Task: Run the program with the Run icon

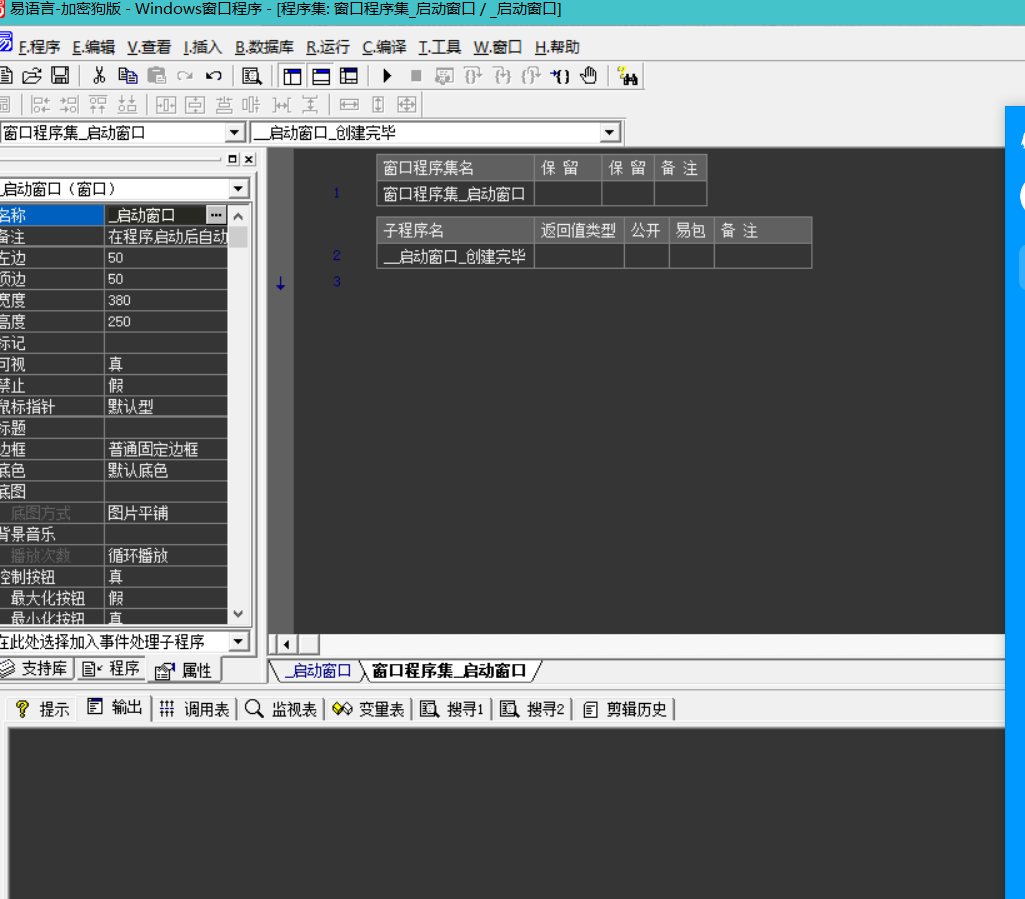Action: point(387,75)
